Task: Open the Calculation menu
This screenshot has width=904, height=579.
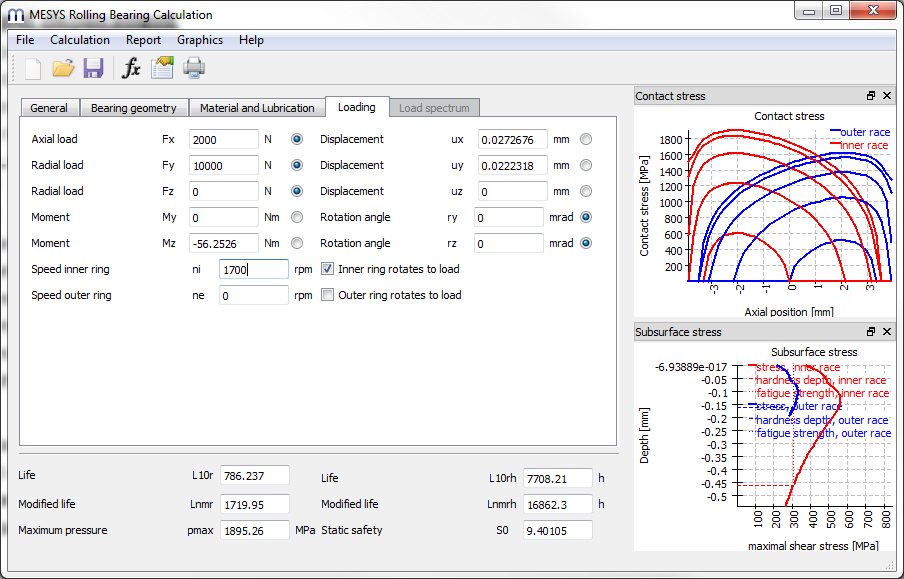Action: pyautogui.click(x=80, y=40)
